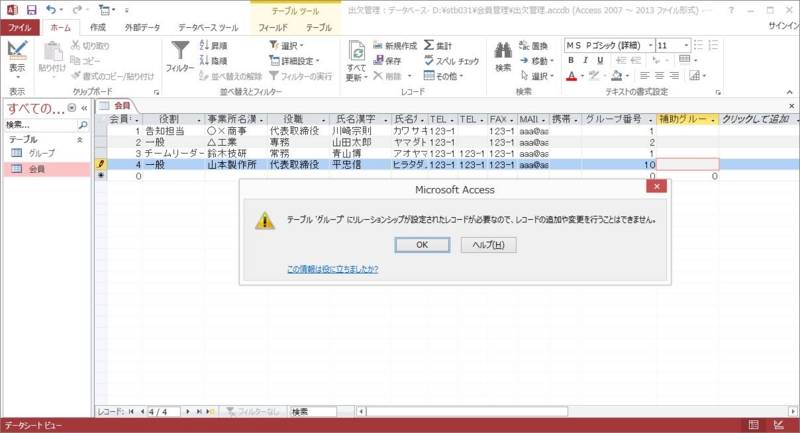Open the その他 dropdown

pos(443,76)
